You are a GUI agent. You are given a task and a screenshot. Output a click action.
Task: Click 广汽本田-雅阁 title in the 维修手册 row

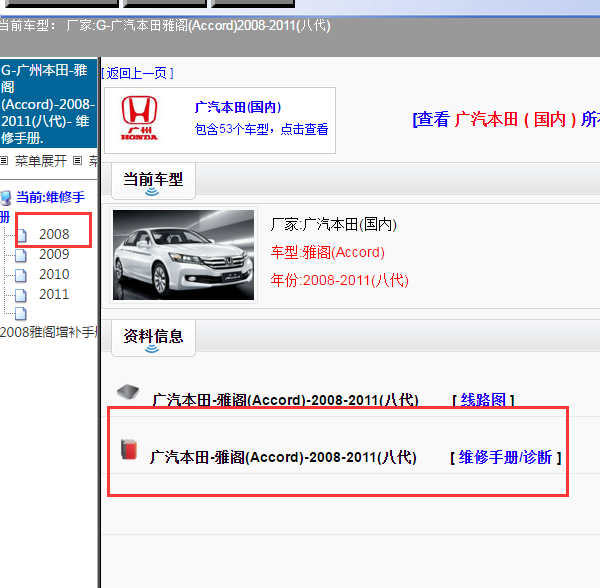click(283, 457)
